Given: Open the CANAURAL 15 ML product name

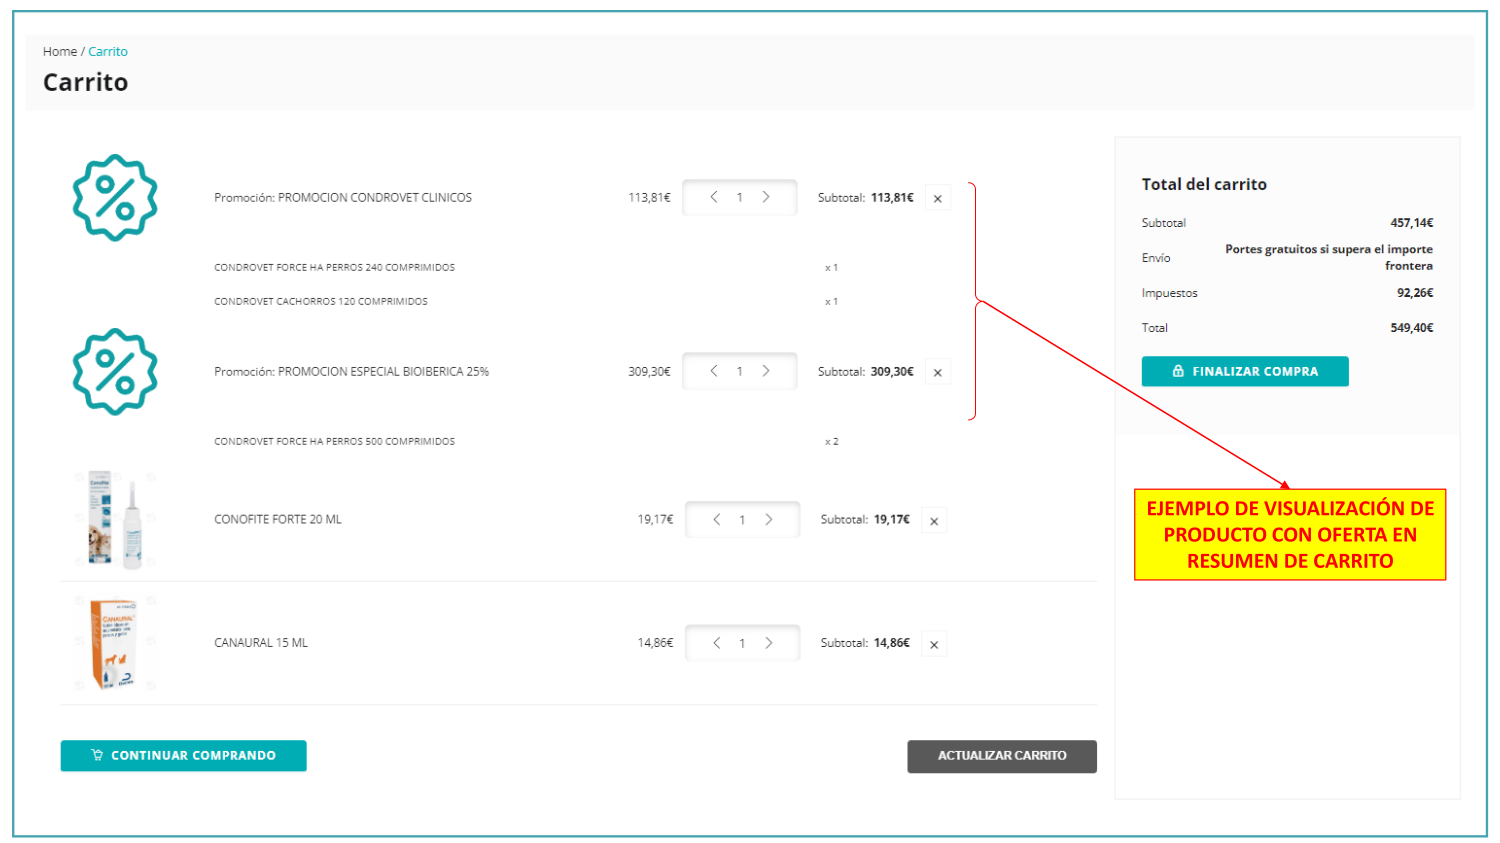Looking at the screenshot, I should 261,643.
